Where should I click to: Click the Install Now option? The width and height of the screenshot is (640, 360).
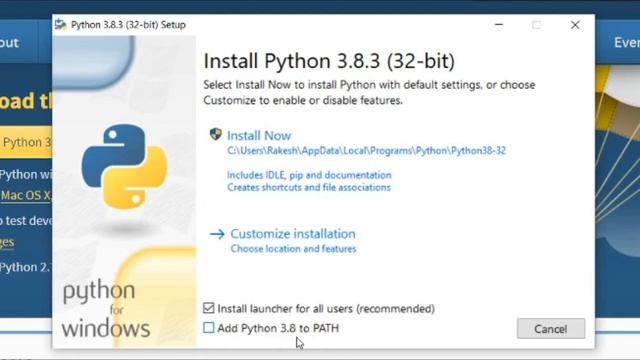click(259, 136)
